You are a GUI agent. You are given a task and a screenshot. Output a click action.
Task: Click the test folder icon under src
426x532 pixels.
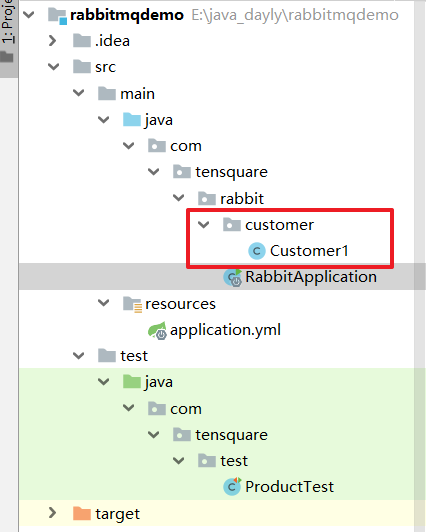(107, 356)
